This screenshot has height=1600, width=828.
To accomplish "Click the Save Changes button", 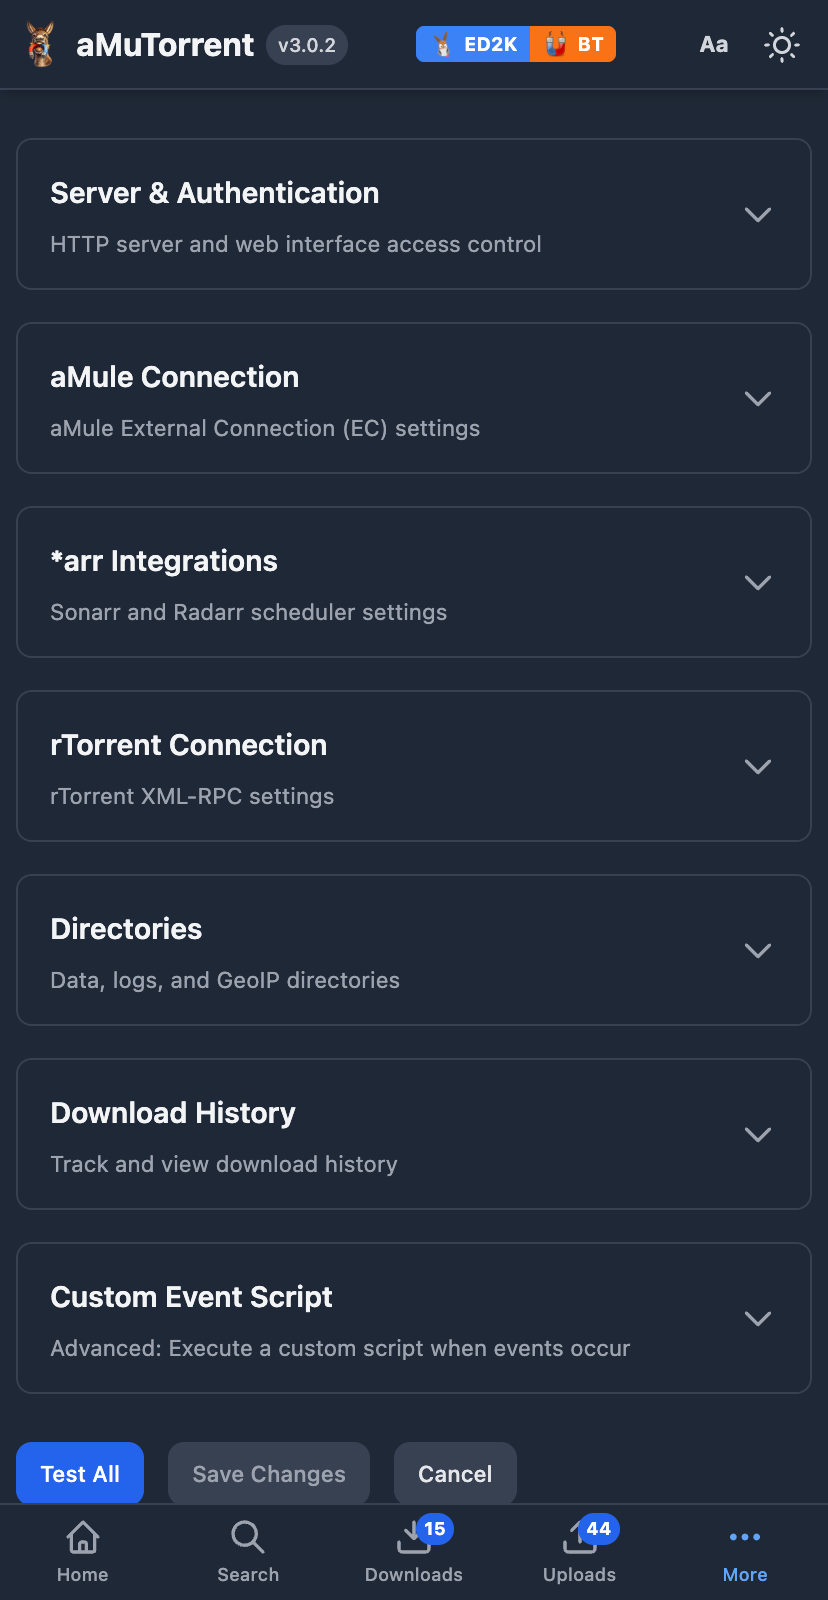I will click(269, 1474).
